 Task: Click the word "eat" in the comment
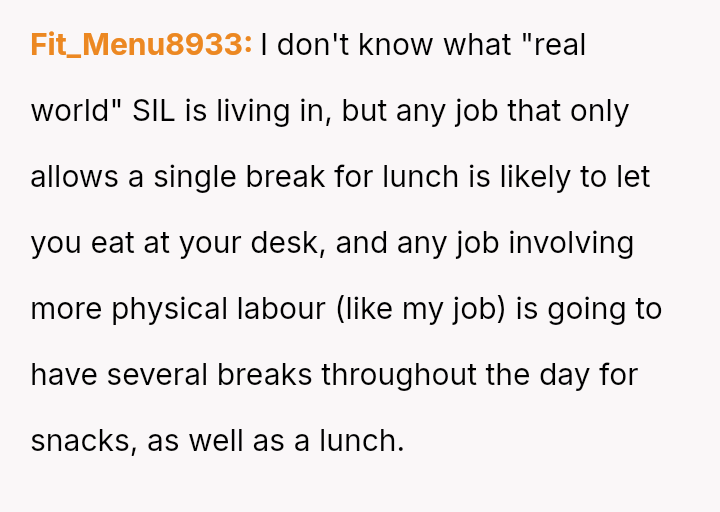108,243
